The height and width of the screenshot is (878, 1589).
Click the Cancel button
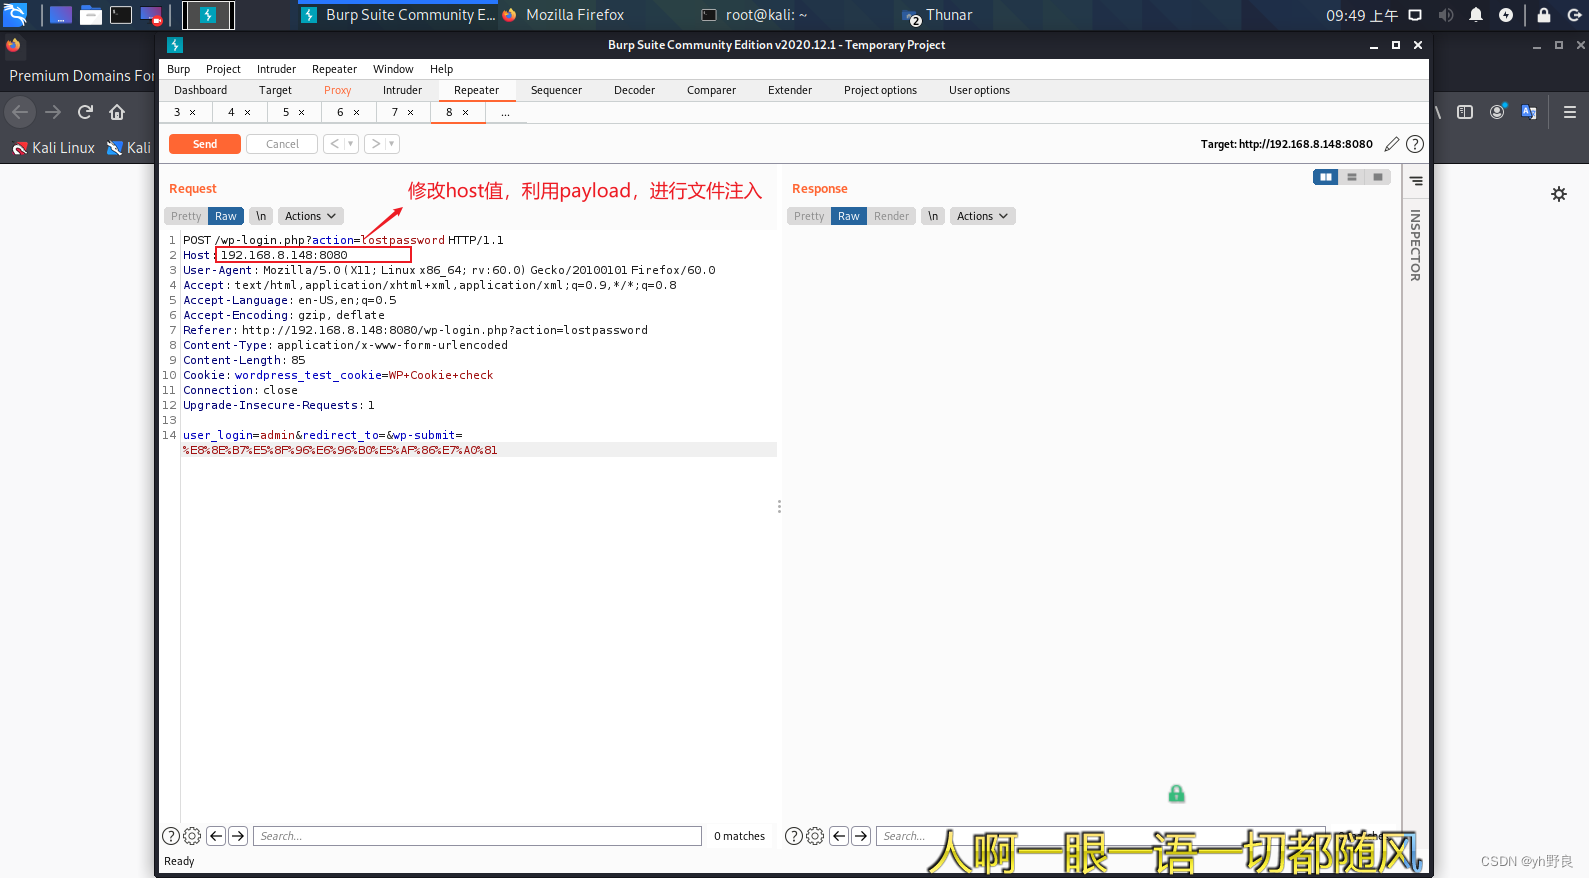(x=282, y=144)
